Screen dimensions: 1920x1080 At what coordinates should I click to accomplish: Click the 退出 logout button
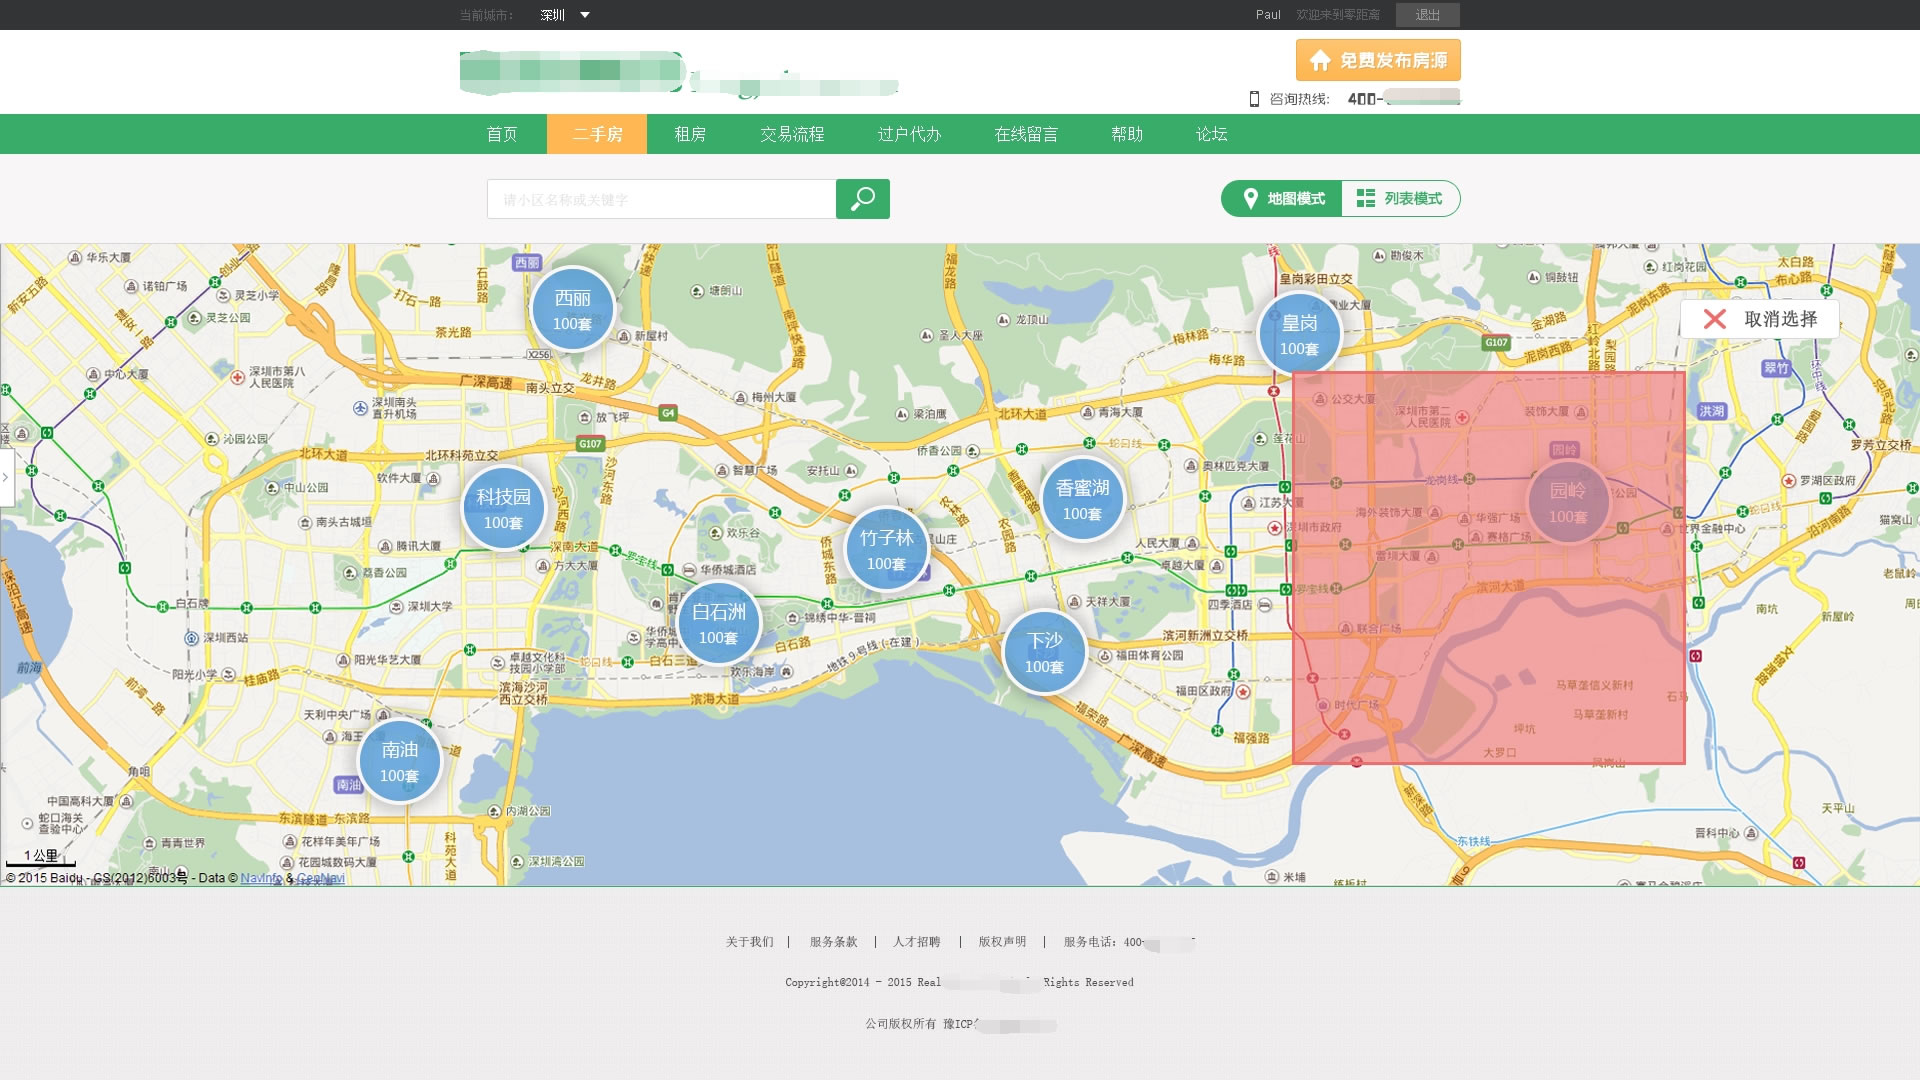(1427, 15)
